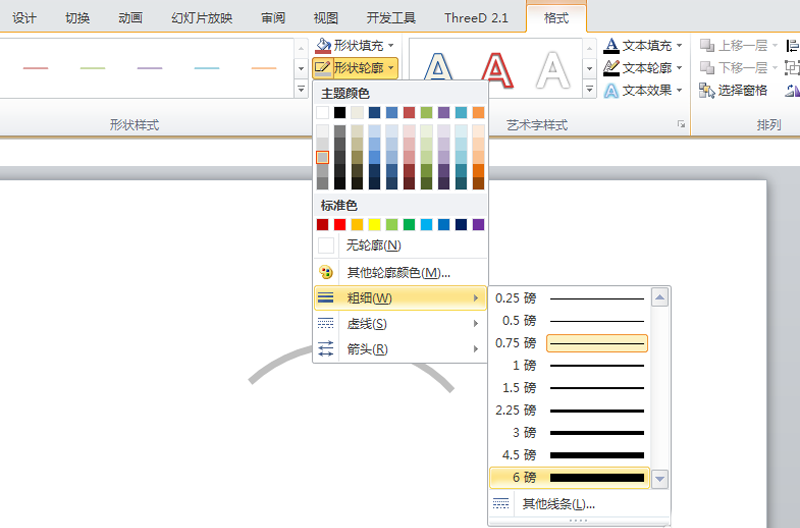The image size is (800, 528).
Task: Pick the standard yellow color swatch
Action: (x=374, y=224)
